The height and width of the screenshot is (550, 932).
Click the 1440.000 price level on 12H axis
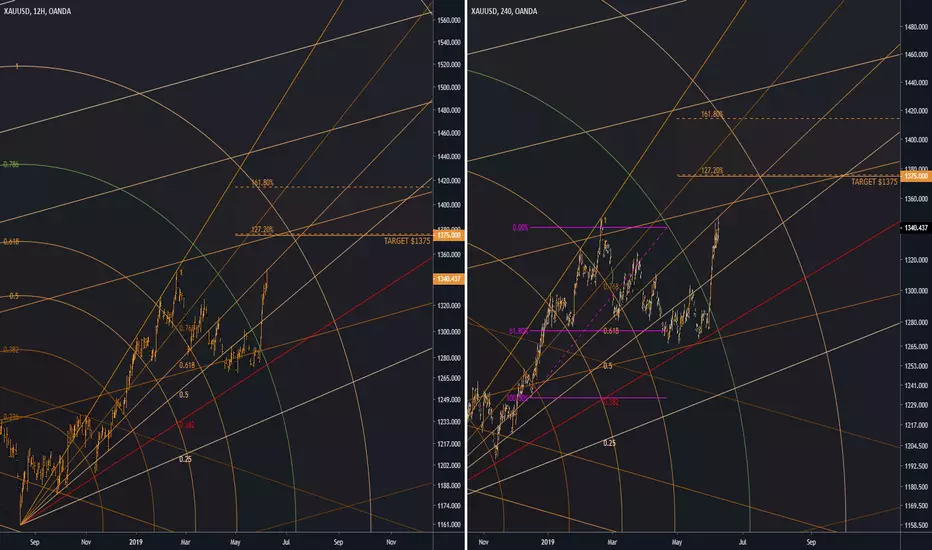click(449, 157)
